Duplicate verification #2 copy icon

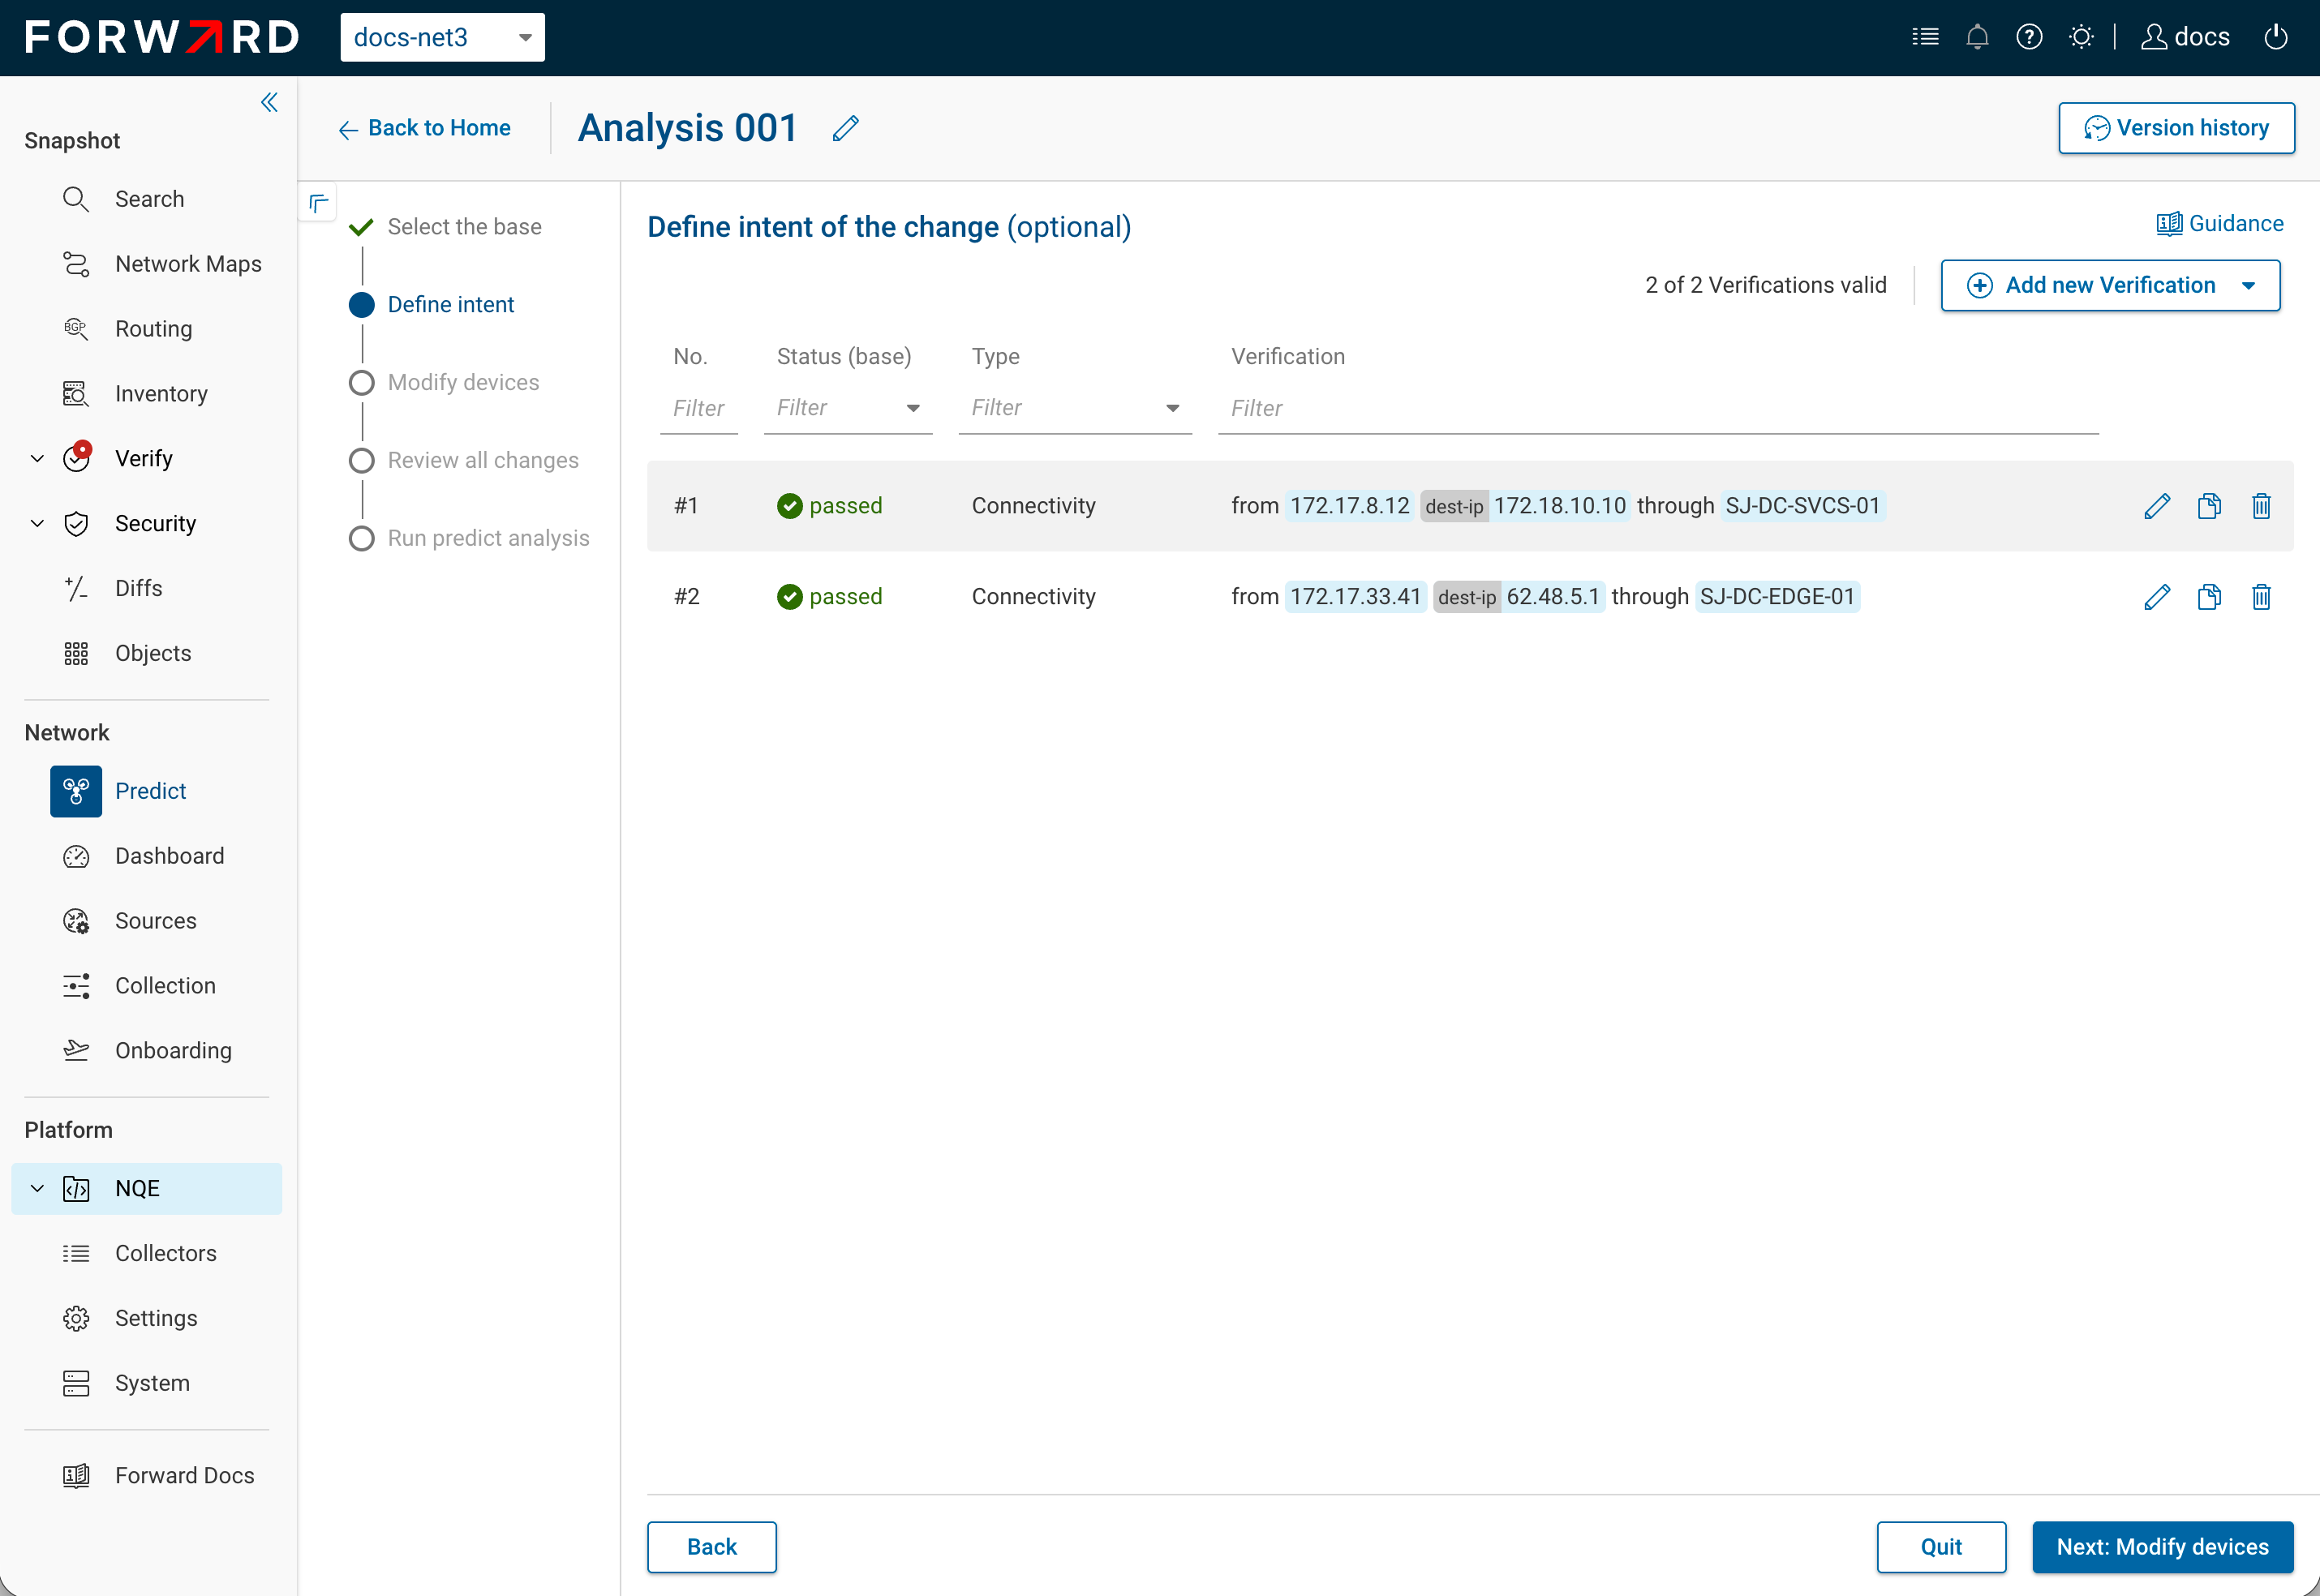click(x=2209, y=597)
